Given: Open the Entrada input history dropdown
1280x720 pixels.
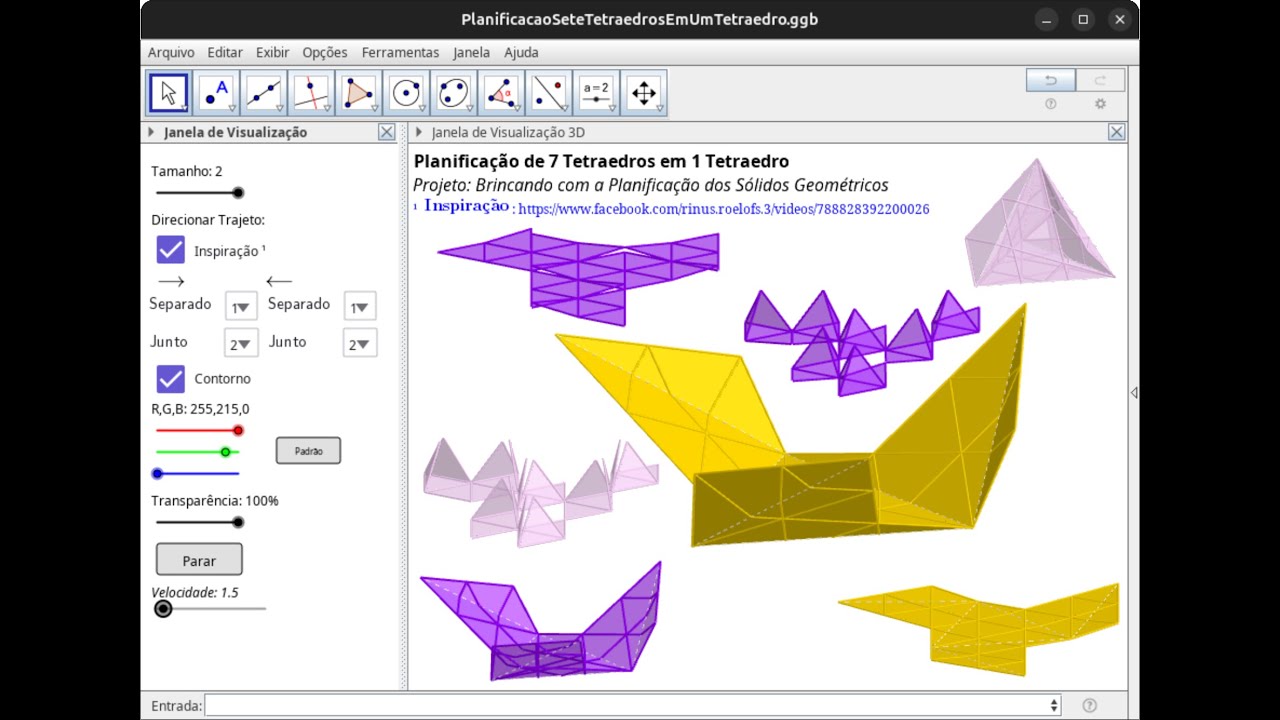Looking at the screenshot, I should (1054, 705).
